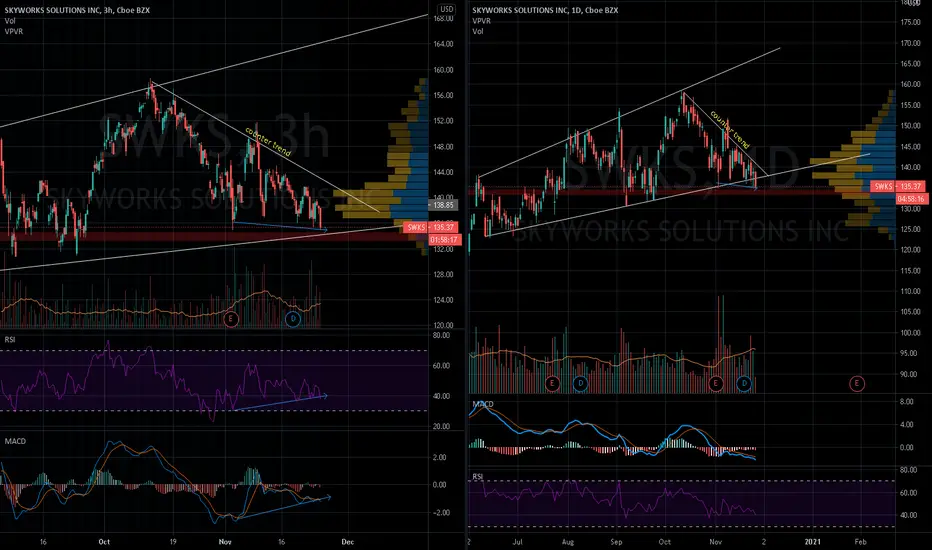Select the counter trend text on 3h chart
This screenshot has width=932, height=550.
click(268, 142)
